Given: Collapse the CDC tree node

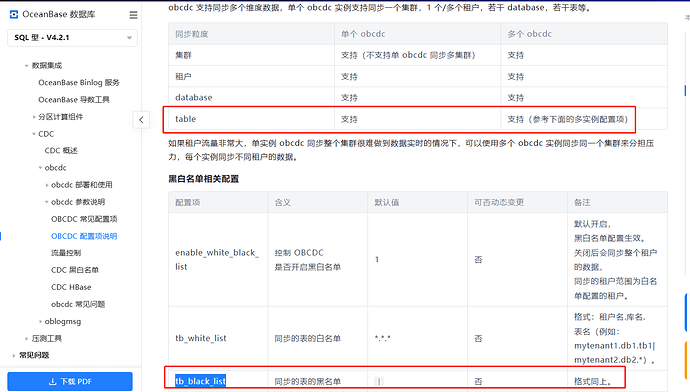Looking at the screenshot, I should coord(34,134).
